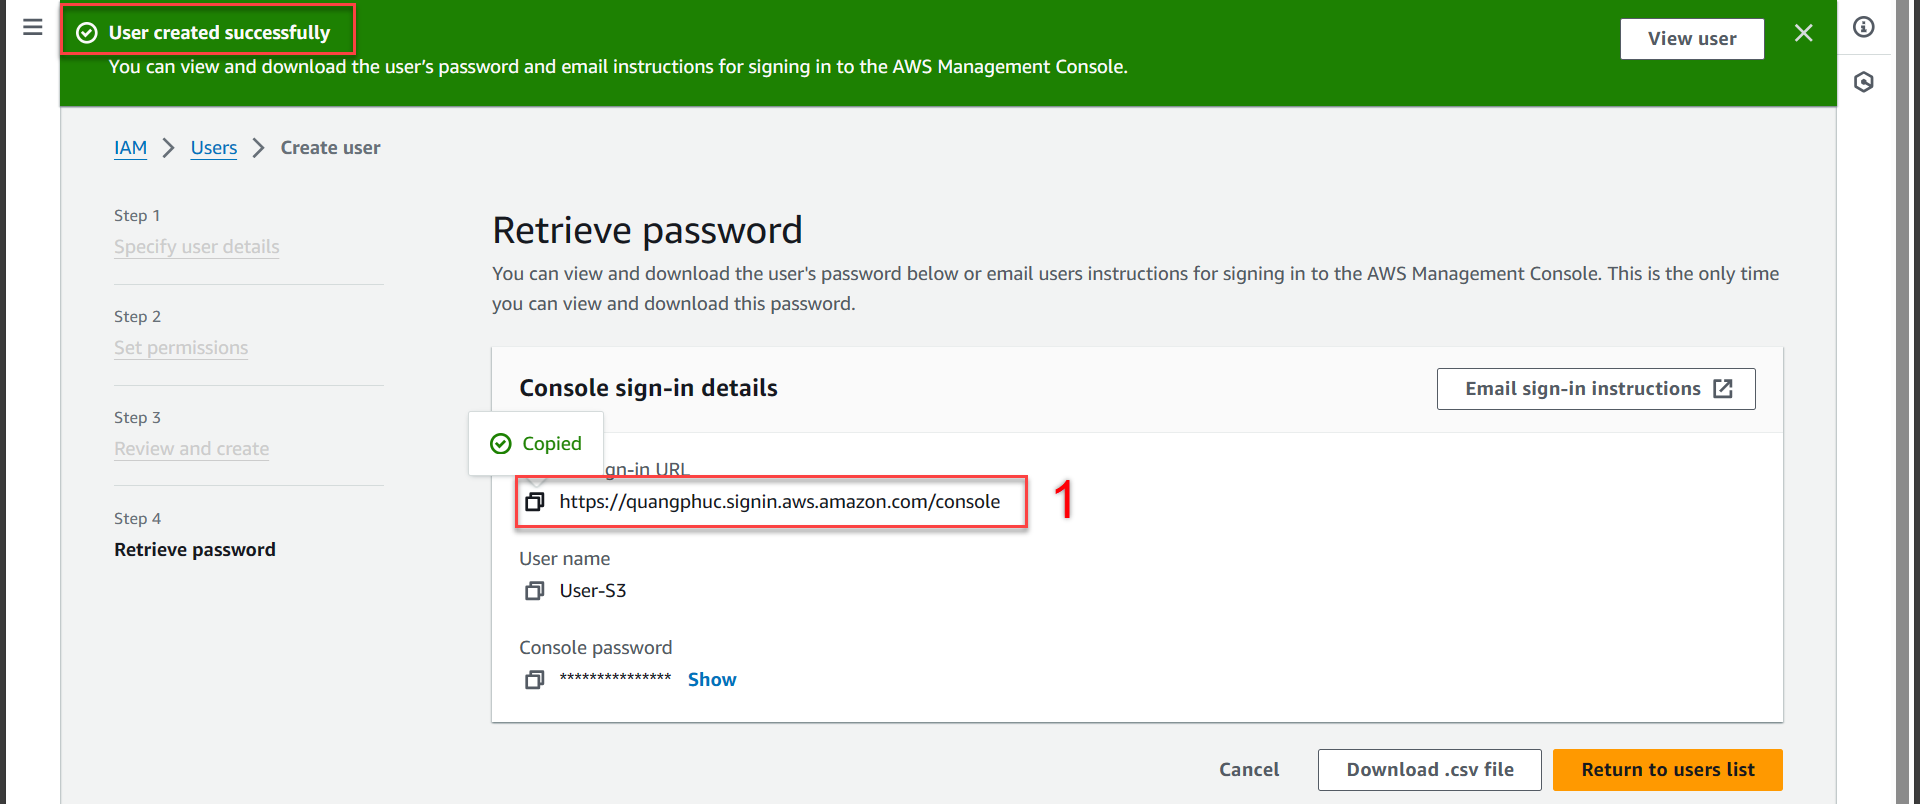Viewport: 1920px width, 804px height.
Task: Open the hexagon resources panel on right edge
Action: [1864, 82]
